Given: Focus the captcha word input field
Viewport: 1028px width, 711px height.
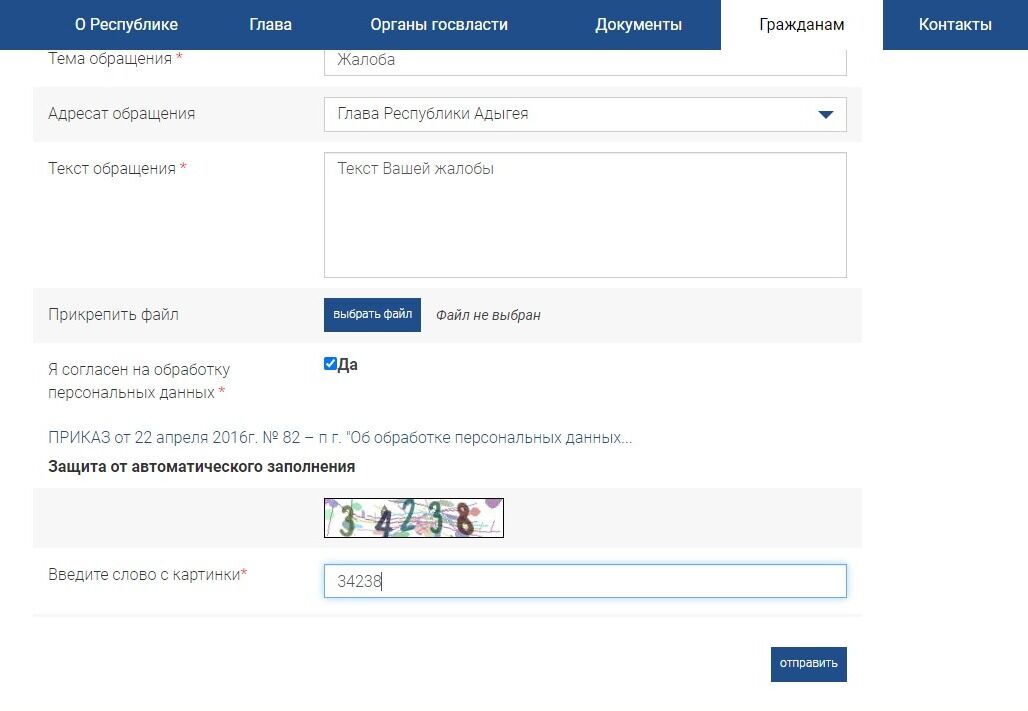Looking at the screenshot, I should click(x=585, y=581).
